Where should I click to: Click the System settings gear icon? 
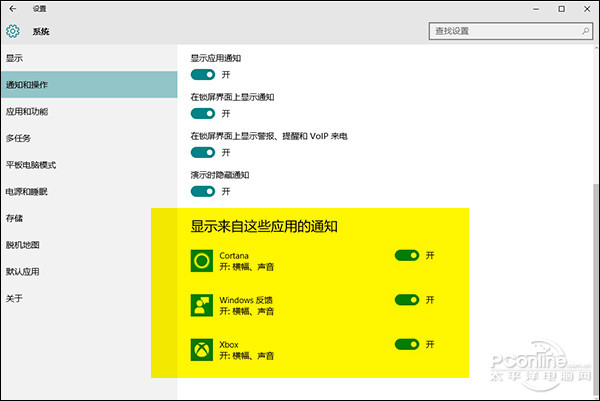[x=13, y=31]
